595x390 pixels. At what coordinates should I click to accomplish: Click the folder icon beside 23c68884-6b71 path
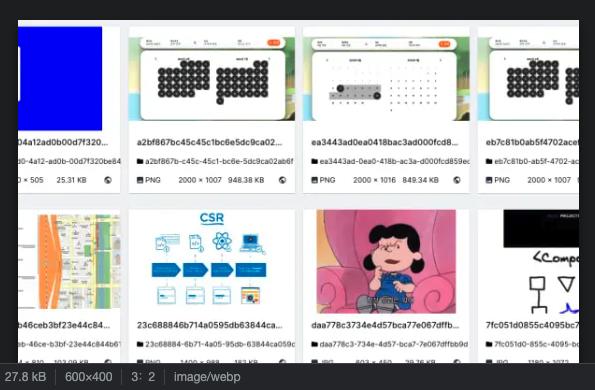pyautogui.click(x=140, y=344)
